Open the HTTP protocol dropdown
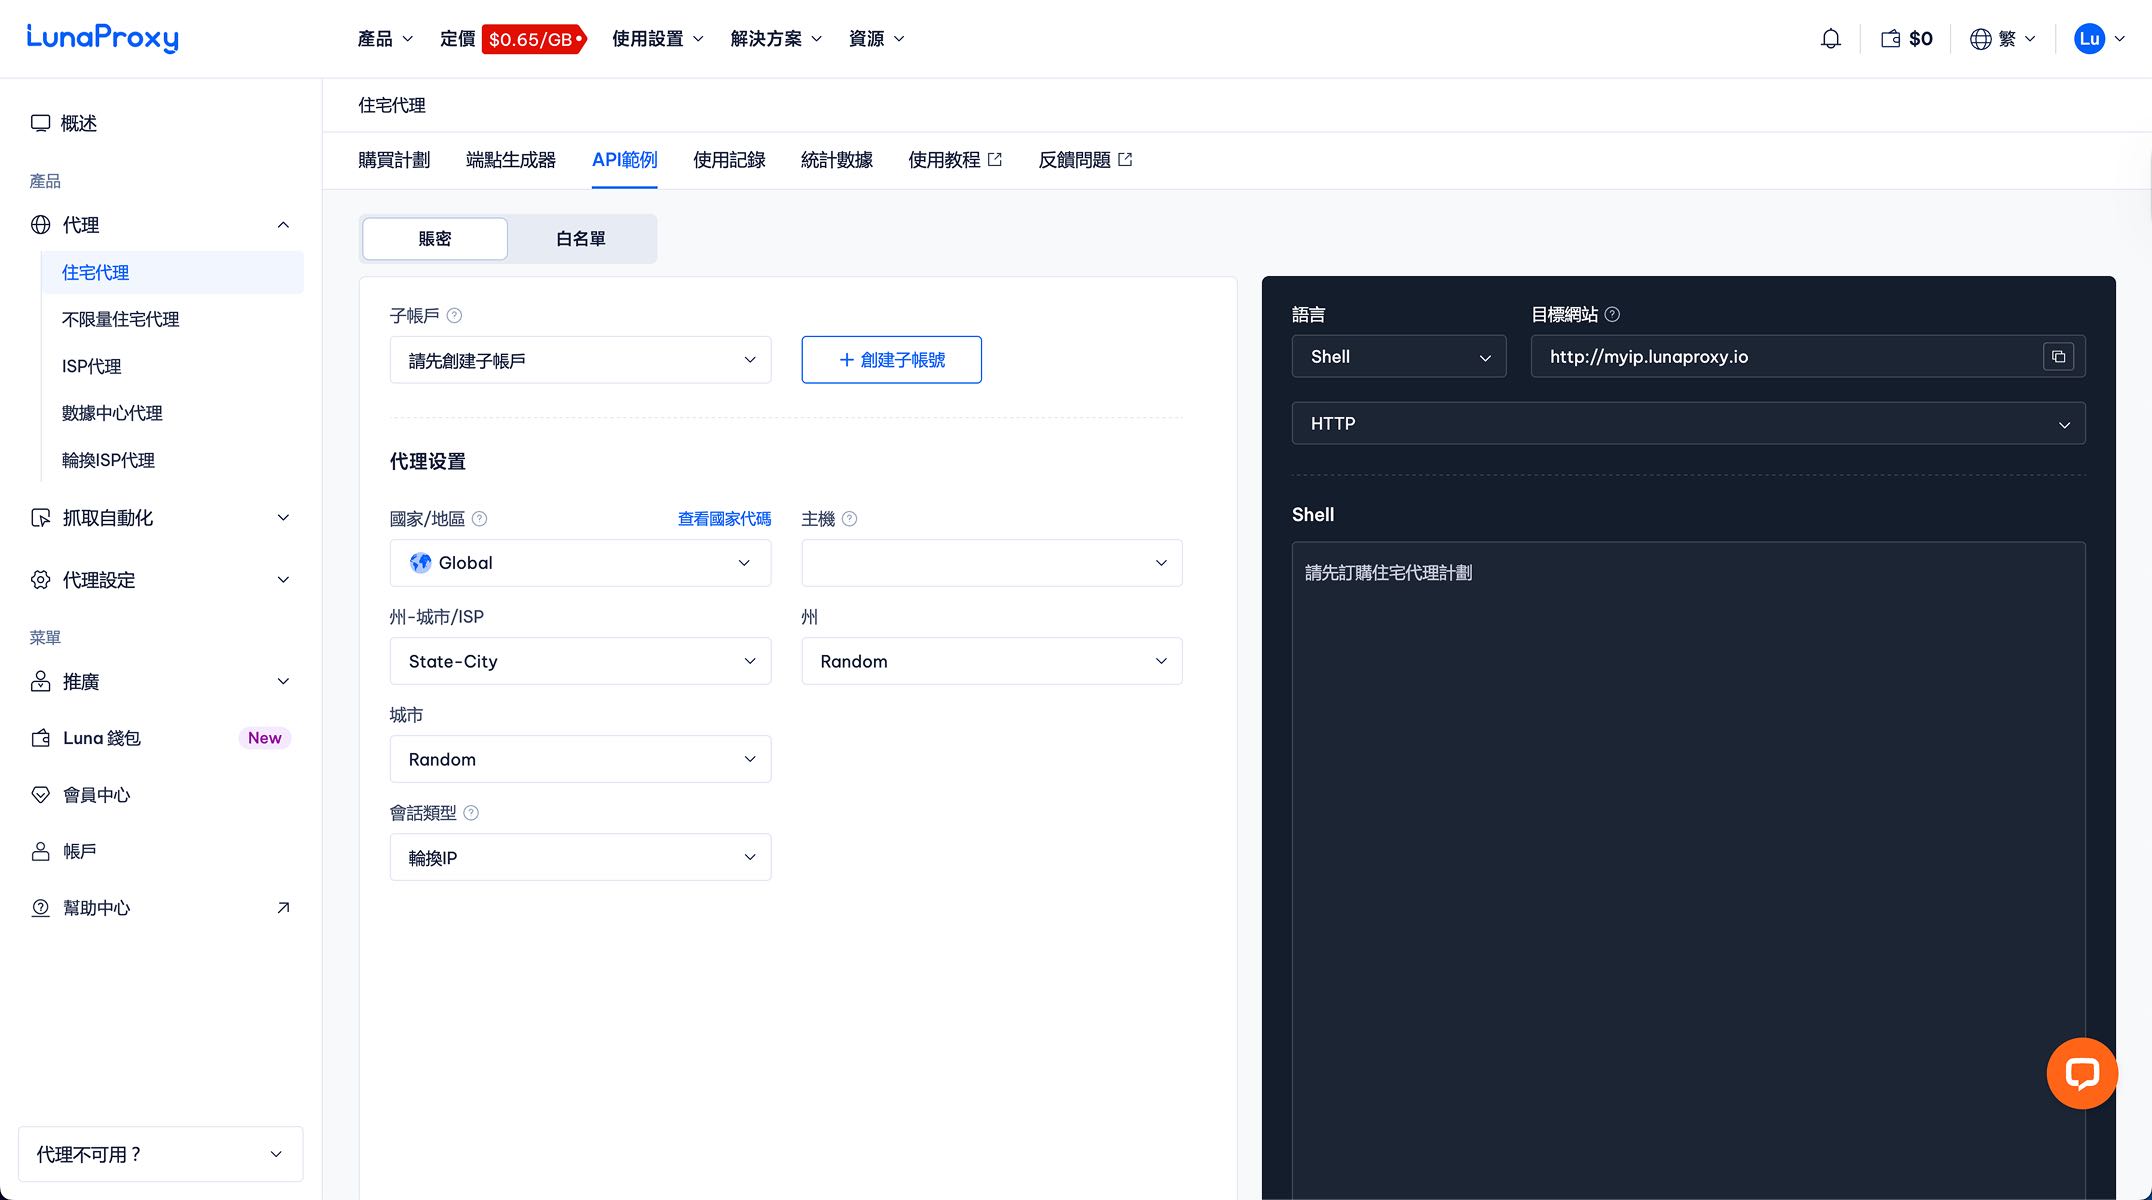 [1688, 424]
